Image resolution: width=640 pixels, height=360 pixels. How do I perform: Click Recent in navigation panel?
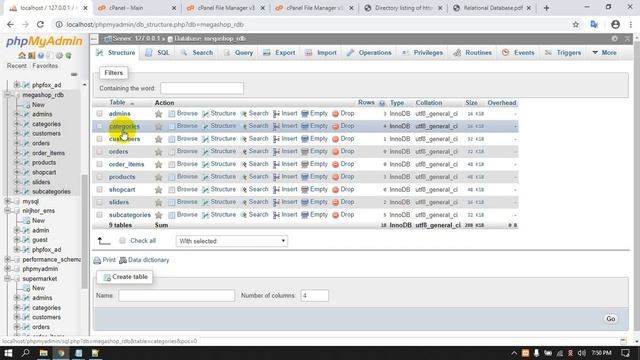pos(17,66)
